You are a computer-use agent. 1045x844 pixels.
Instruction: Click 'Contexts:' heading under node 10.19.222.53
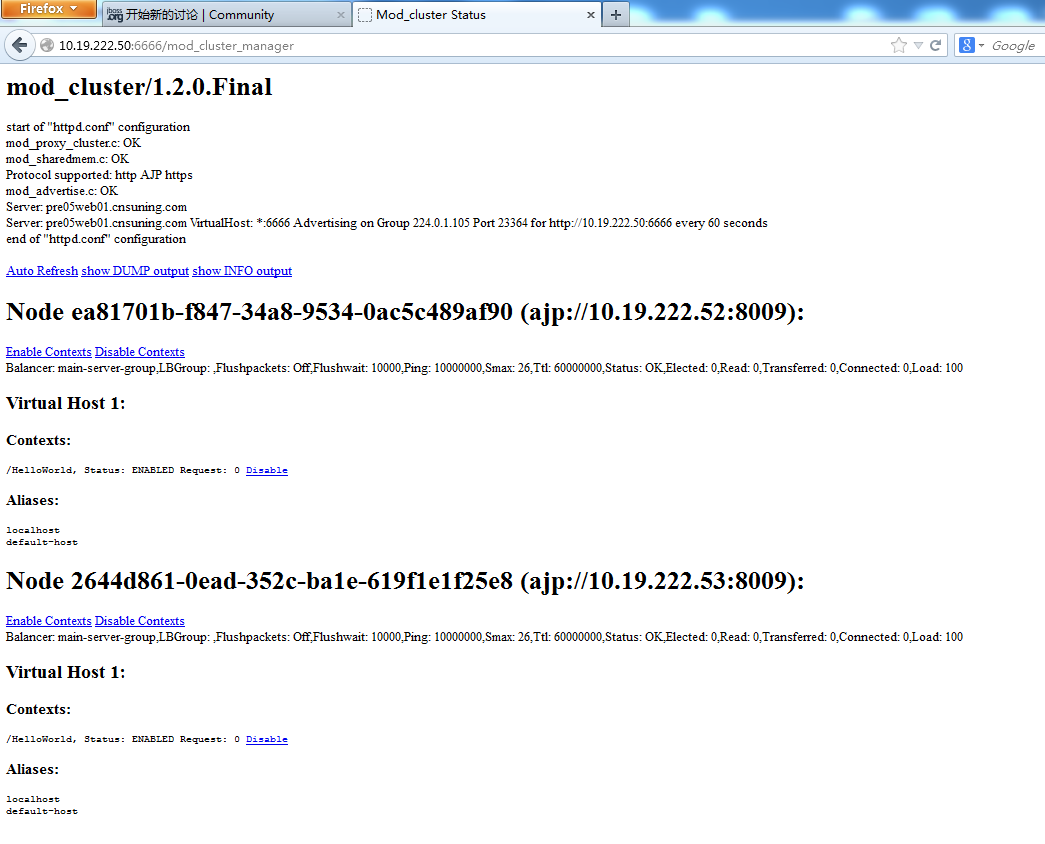(x=39, y=709)
